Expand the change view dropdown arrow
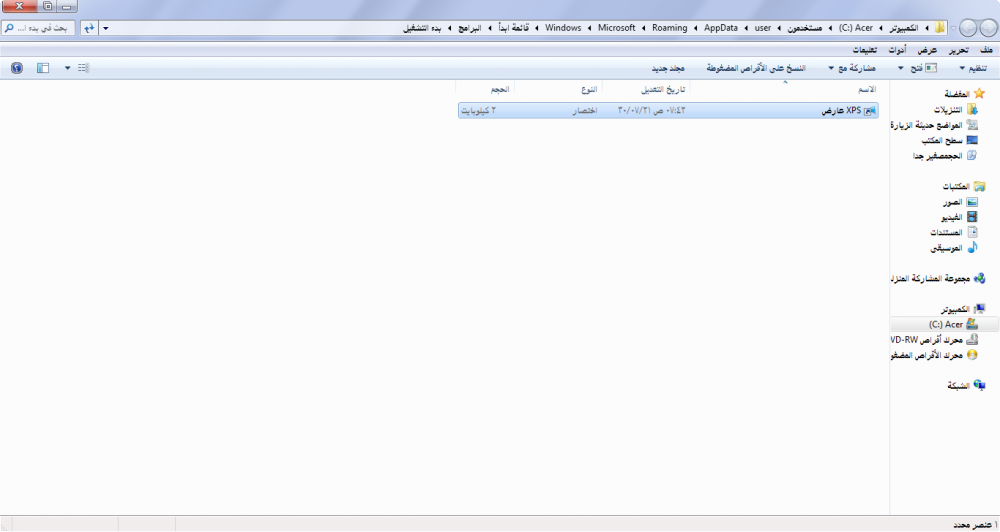 pos(68,68)
